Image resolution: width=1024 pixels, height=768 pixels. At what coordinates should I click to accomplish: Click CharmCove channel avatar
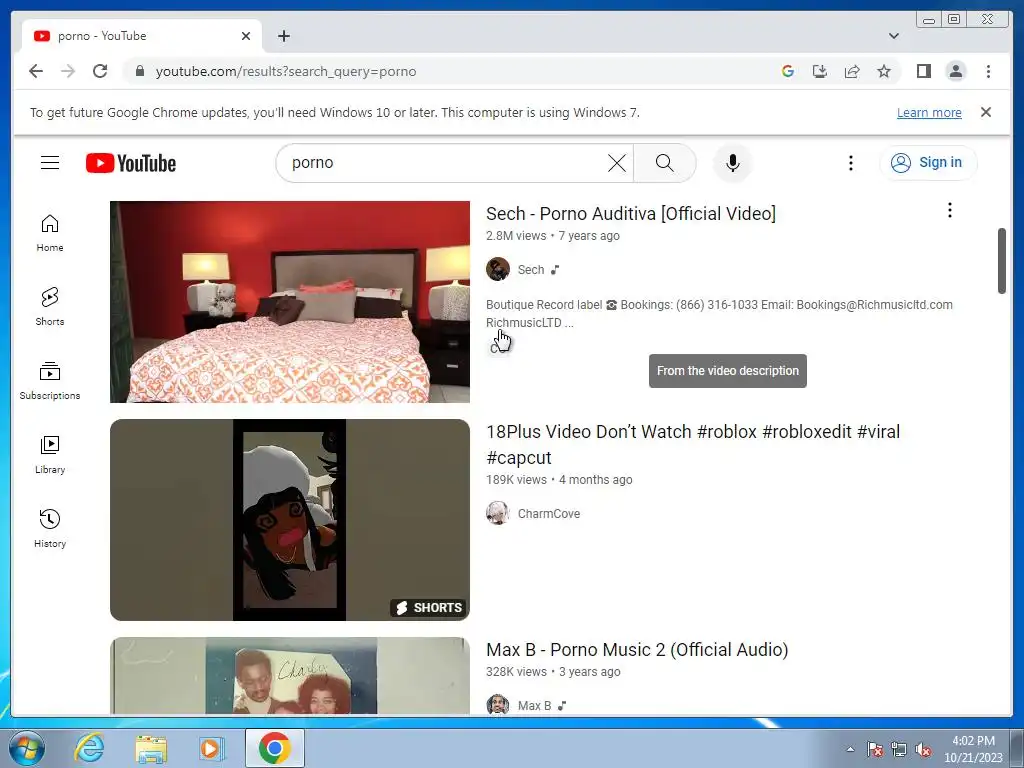coord(498,513)
